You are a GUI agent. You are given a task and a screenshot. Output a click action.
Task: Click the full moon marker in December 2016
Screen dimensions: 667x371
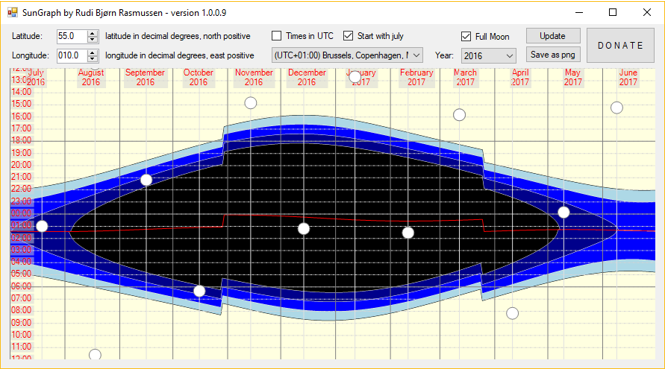tap(303, 229)
